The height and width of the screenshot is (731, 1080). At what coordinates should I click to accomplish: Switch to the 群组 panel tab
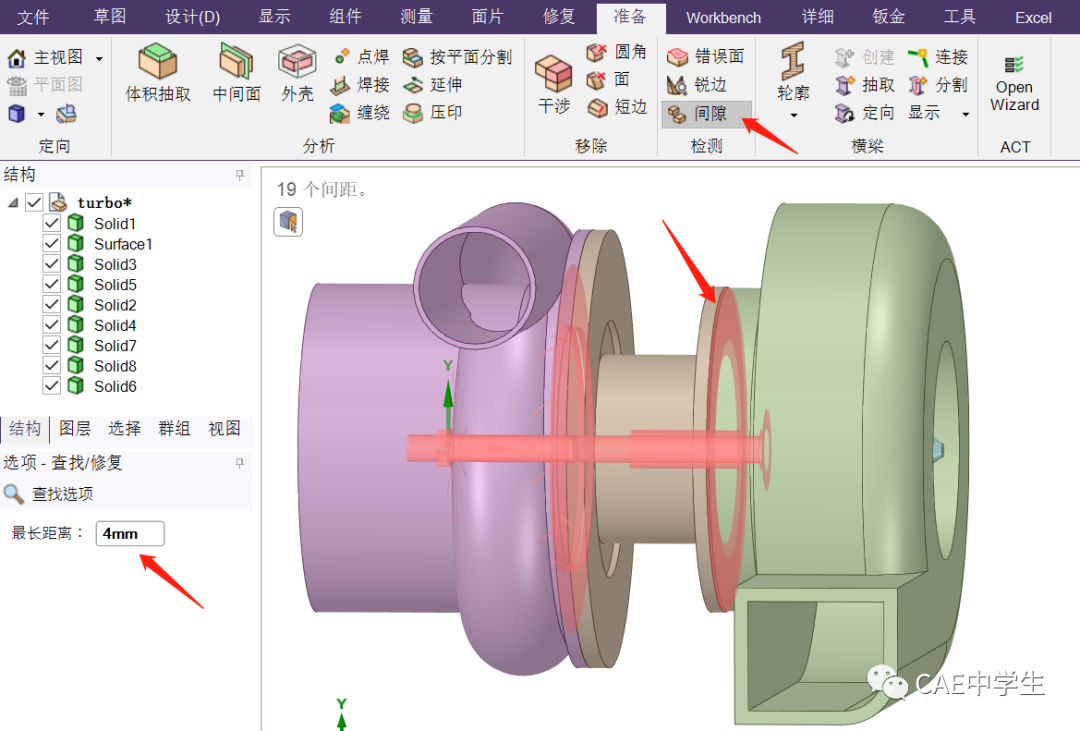174,429
